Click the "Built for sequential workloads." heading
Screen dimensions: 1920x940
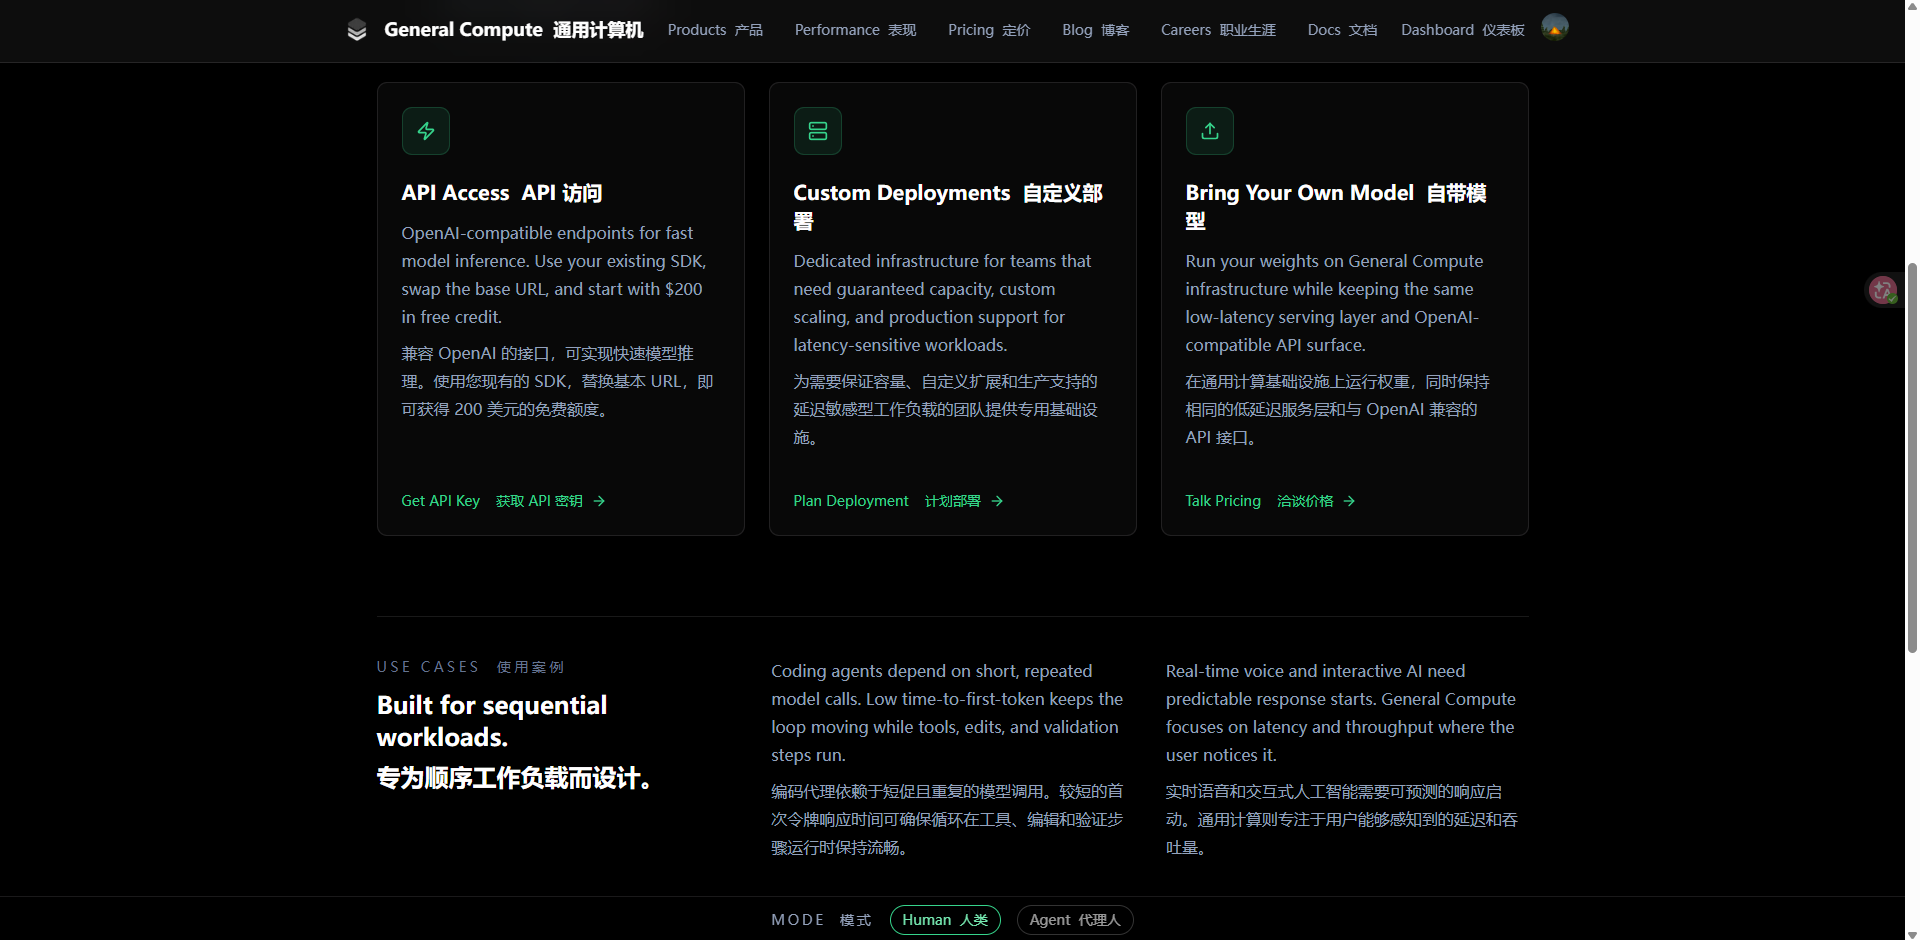[492, 721]
